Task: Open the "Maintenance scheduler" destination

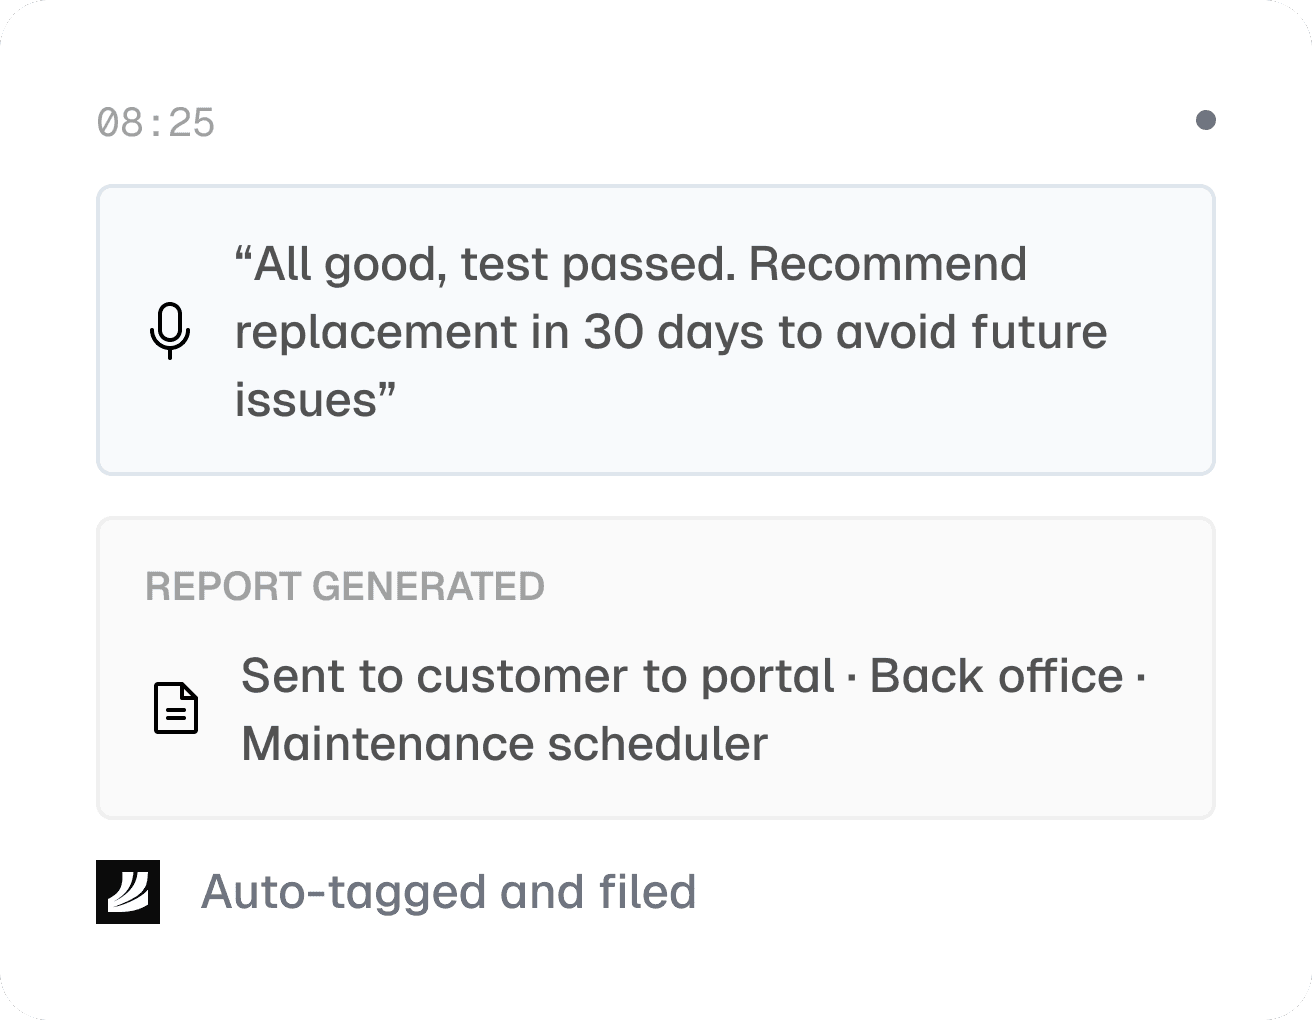Action: (504, 744)
